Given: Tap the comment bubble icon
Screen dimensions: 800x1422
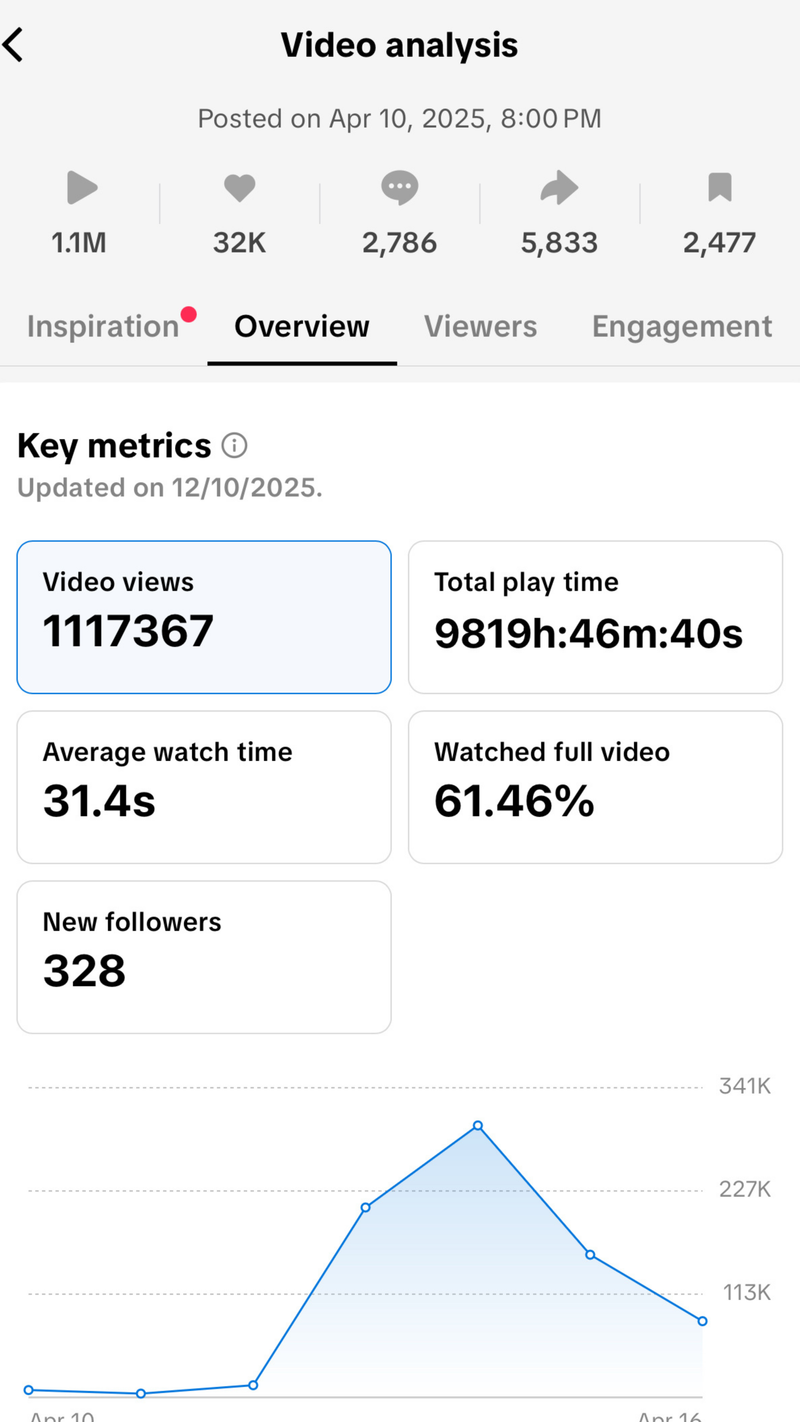Looking at the screenshot, I should click(400, 188).
